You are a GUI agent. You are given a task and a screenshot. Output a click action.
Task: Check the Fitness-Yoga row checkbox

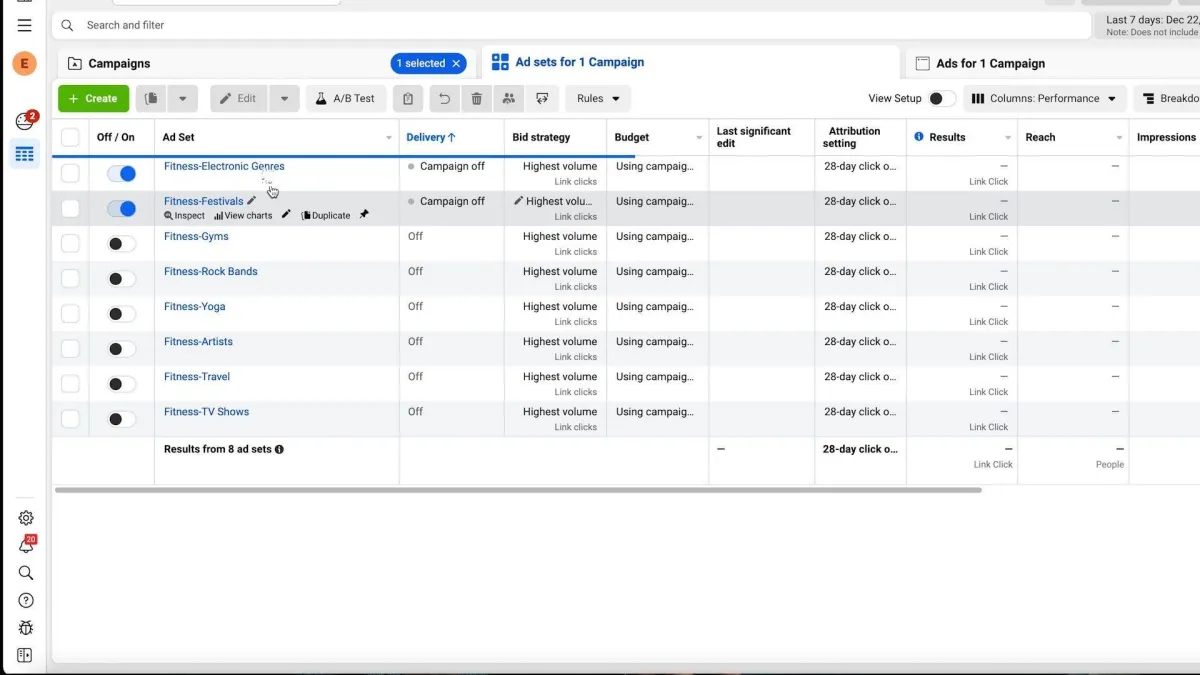coord(70,314)
